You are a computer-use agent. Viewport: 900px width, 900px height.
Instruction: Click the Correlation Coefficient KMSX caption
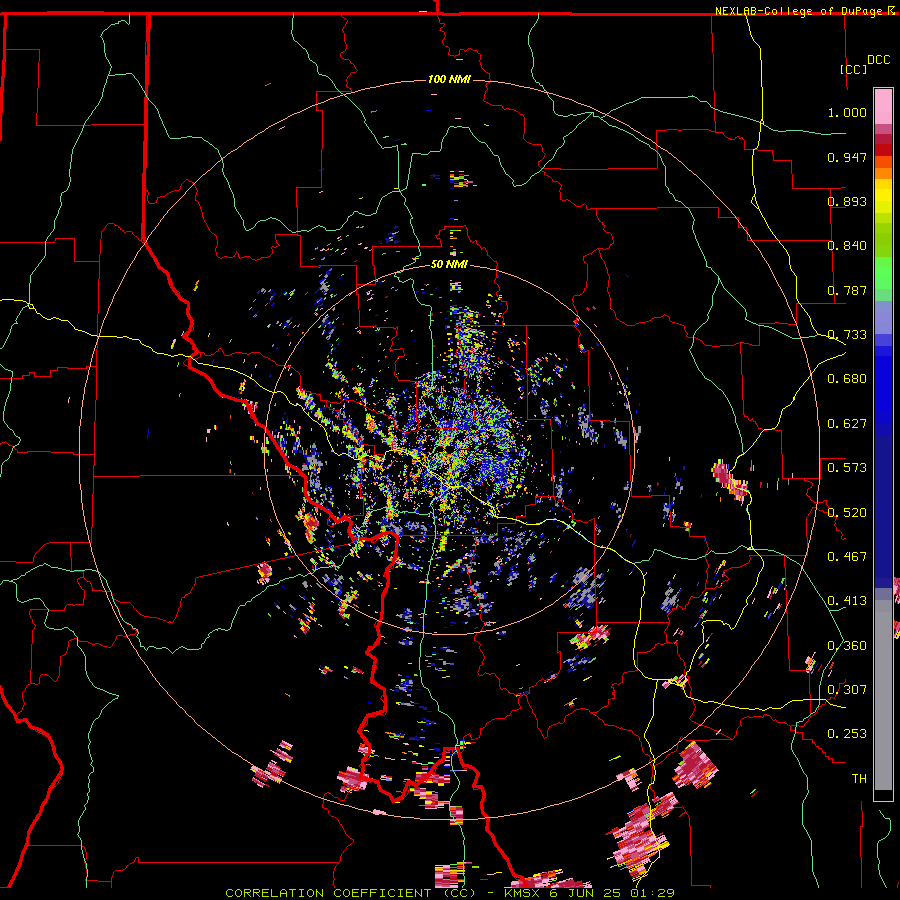[449, 893]
